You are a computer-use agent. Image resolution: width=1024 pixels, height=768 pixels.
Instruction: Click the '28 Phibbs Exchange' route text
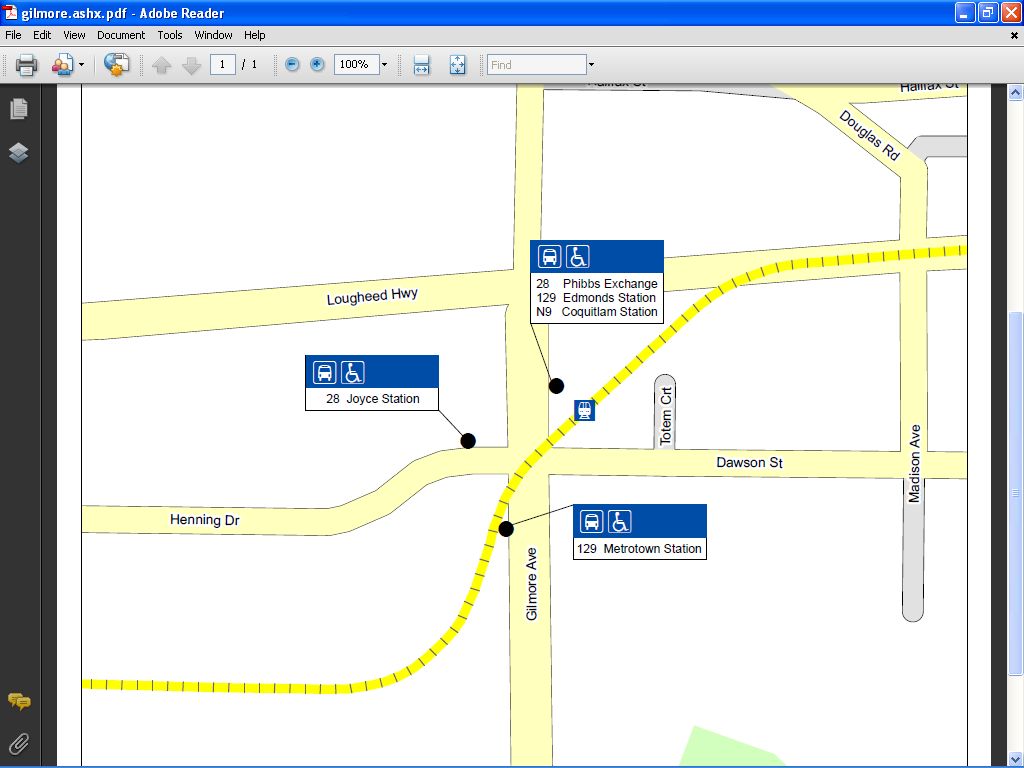point(597,283)
